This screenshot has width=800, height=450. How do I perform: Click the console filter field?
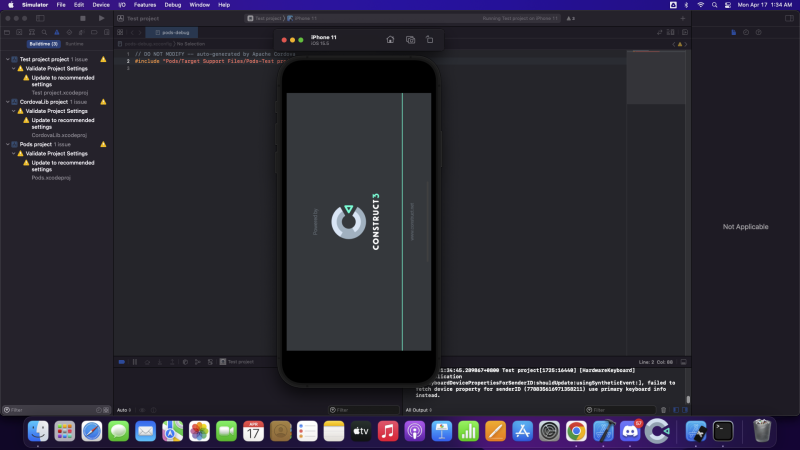620,410
